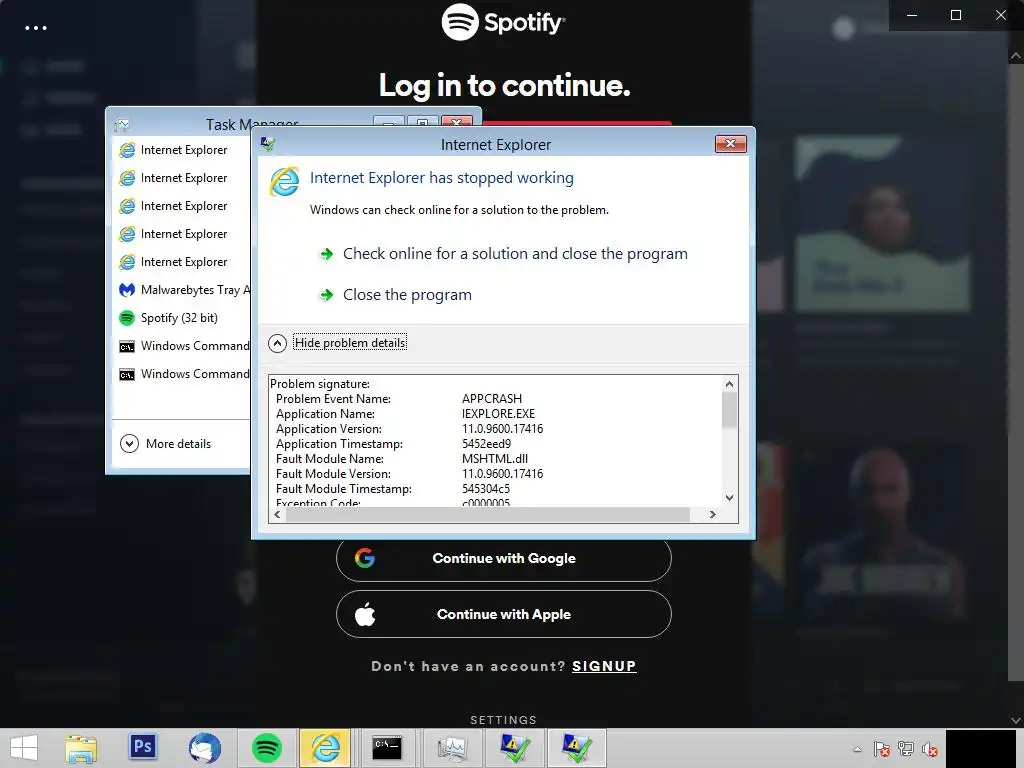Click crash dialog title bar icon
The width and height of the screenshot is (1024, 768).
[x=268, y=144]
